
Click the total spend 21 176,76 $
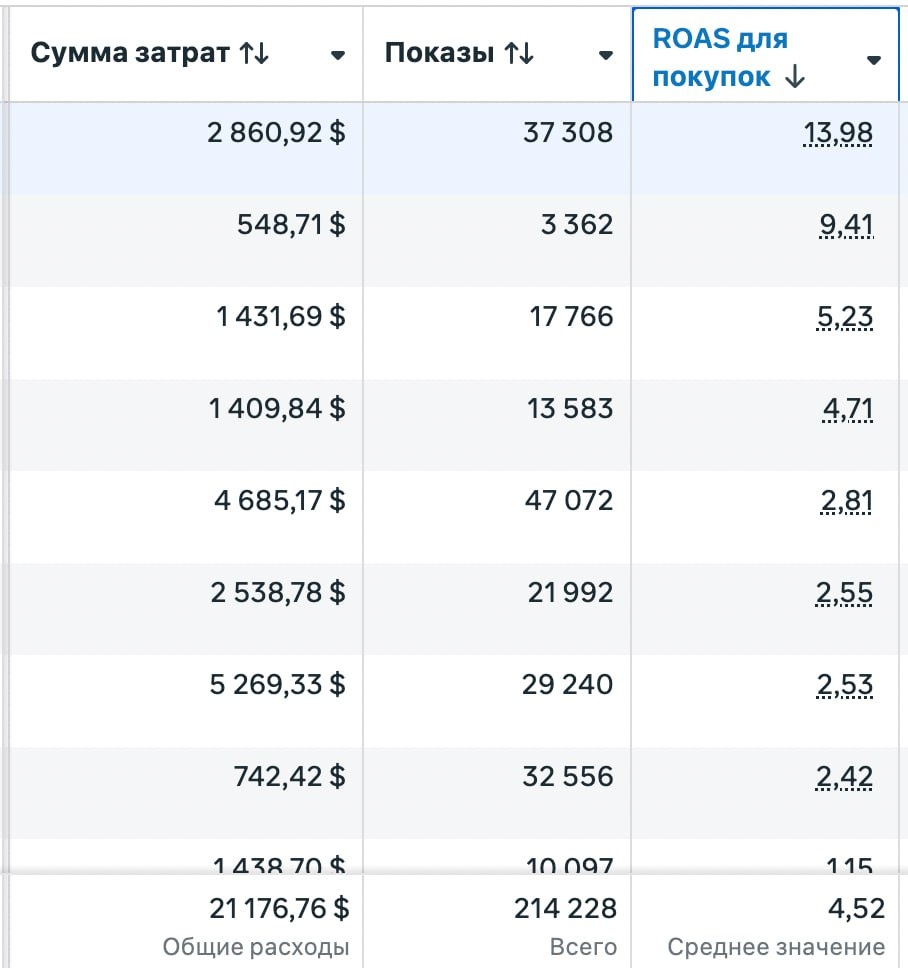[x=279, y=908]
